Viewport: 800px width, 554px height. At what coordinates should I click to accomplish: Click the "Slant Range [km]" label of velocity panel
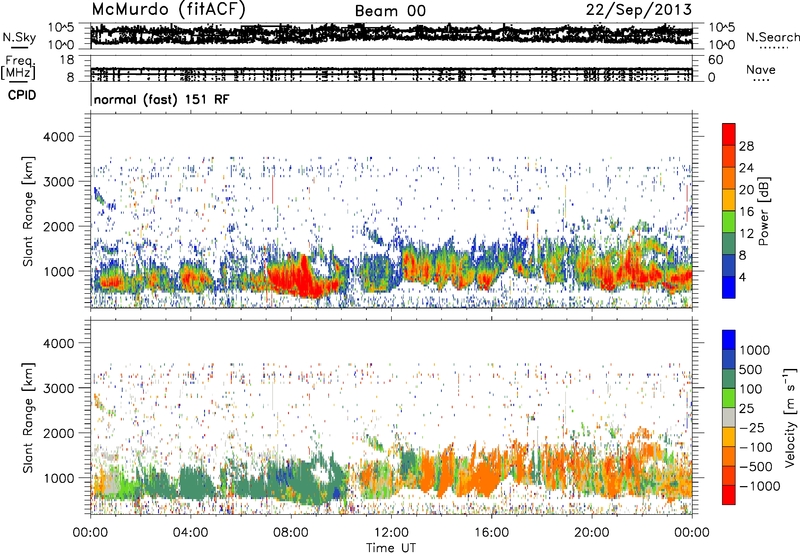pos(28,417)
